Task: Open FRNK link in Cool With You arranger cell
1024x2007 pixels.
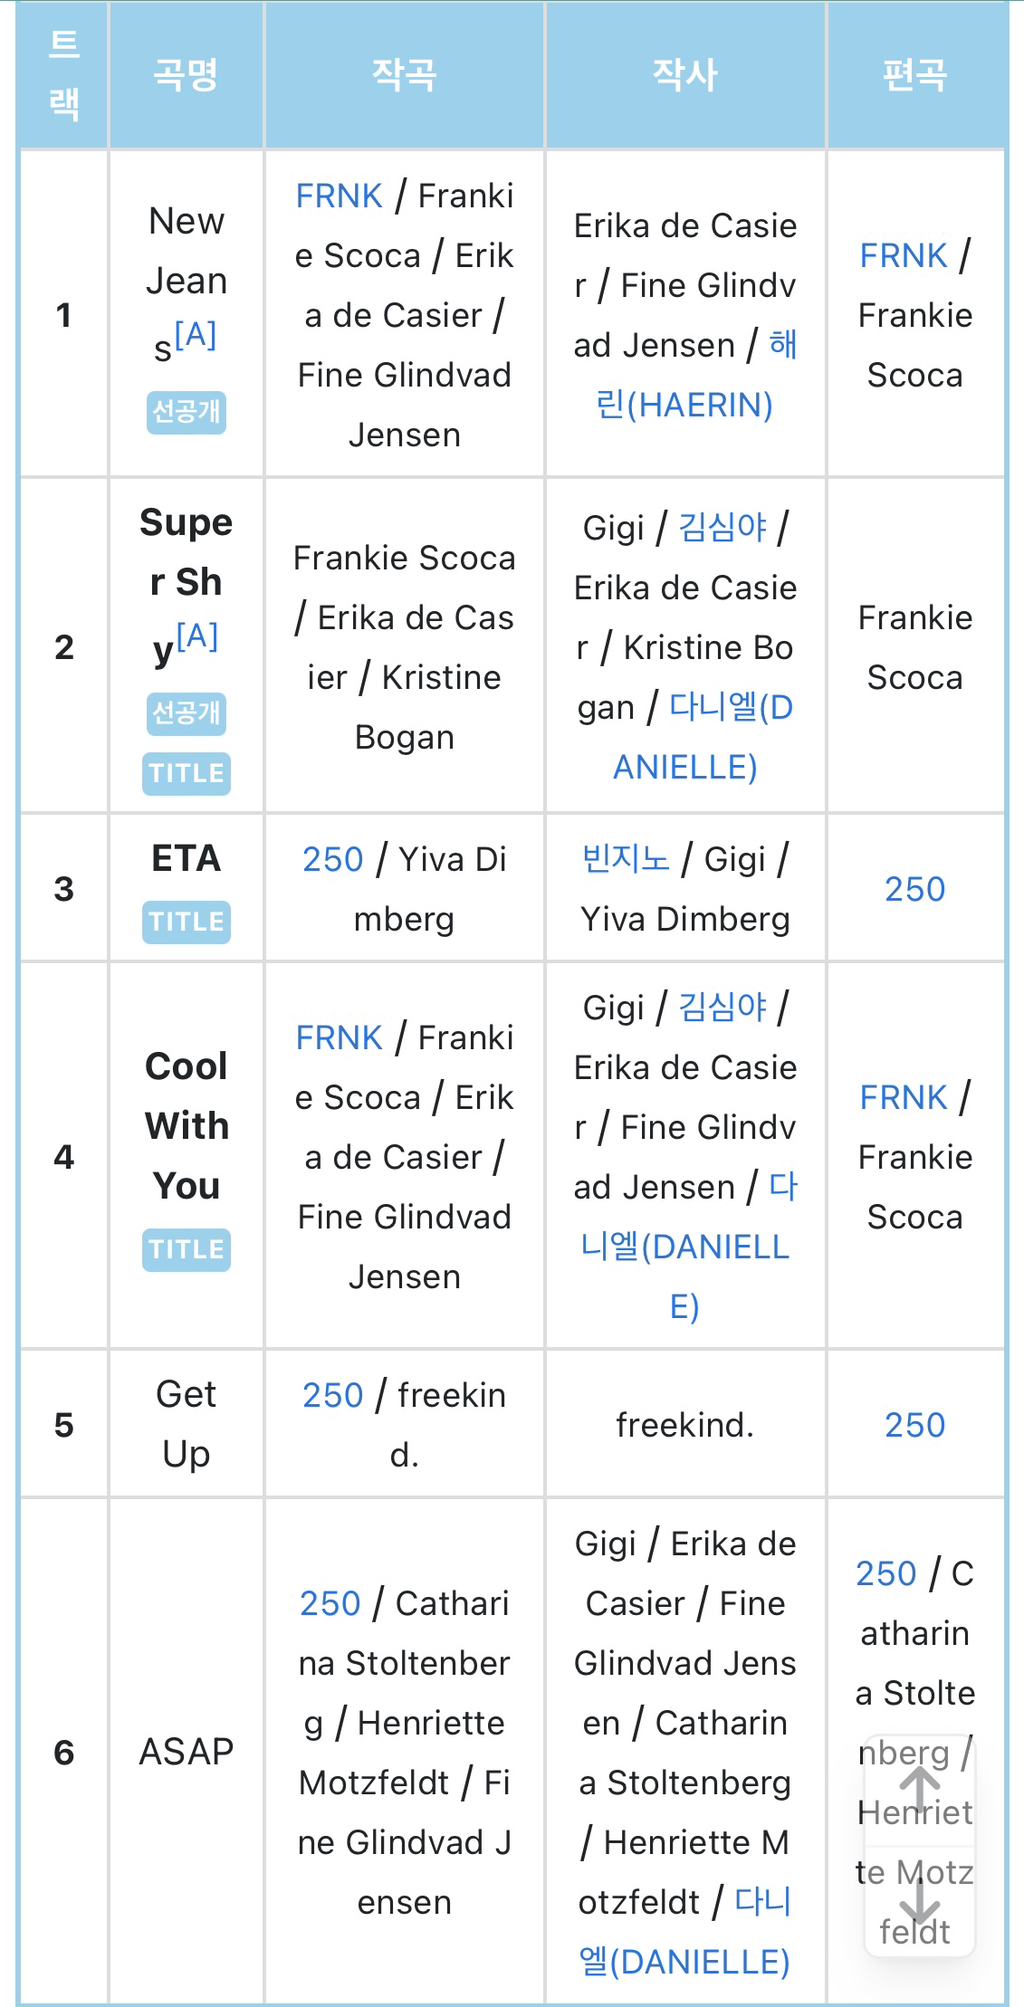Action: pyautogui.click(x=903, y=1098)
